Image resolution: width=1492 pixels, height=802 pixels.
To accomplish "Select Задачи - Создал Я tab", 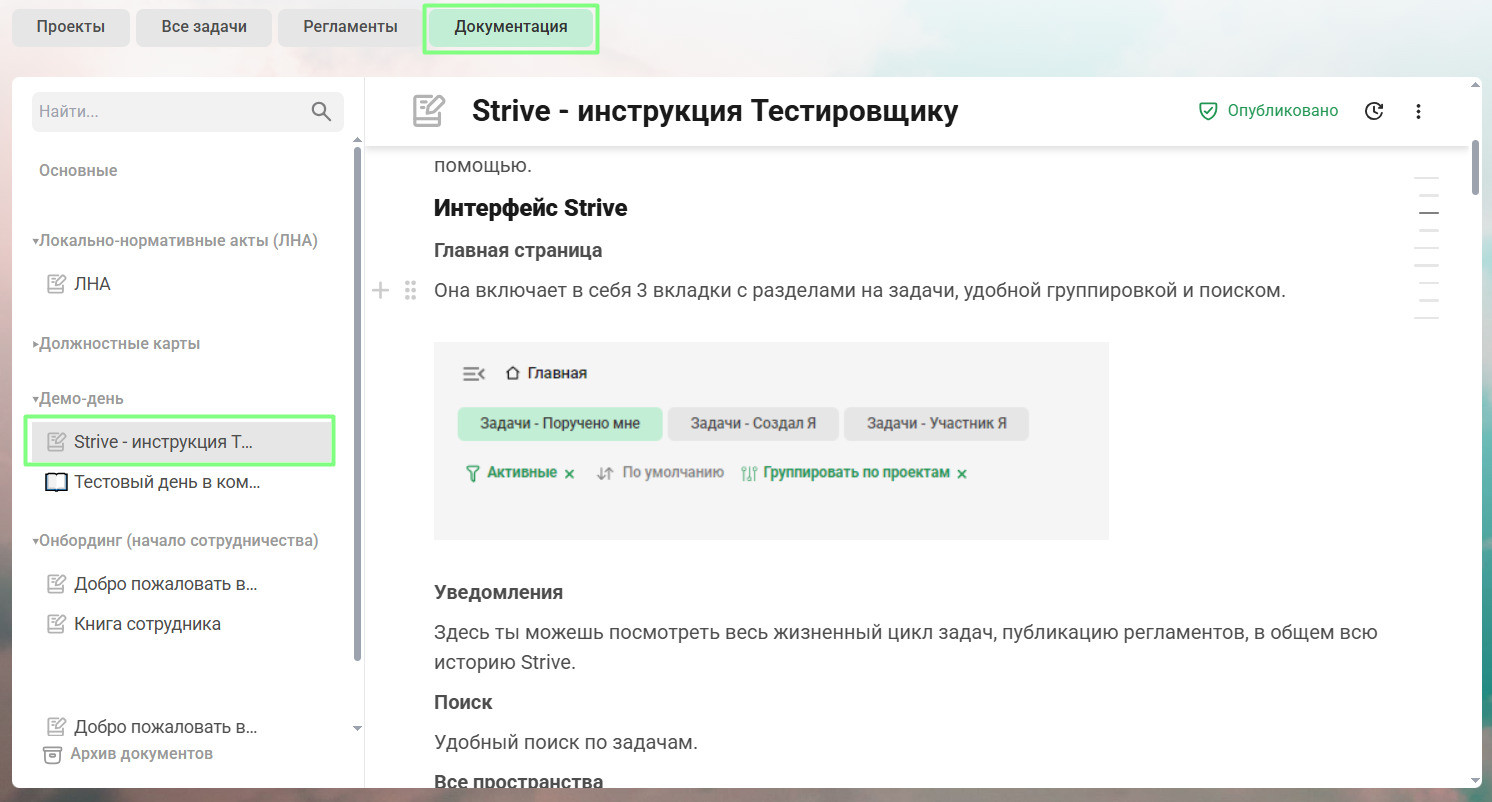I will click(x=753, y=424).
